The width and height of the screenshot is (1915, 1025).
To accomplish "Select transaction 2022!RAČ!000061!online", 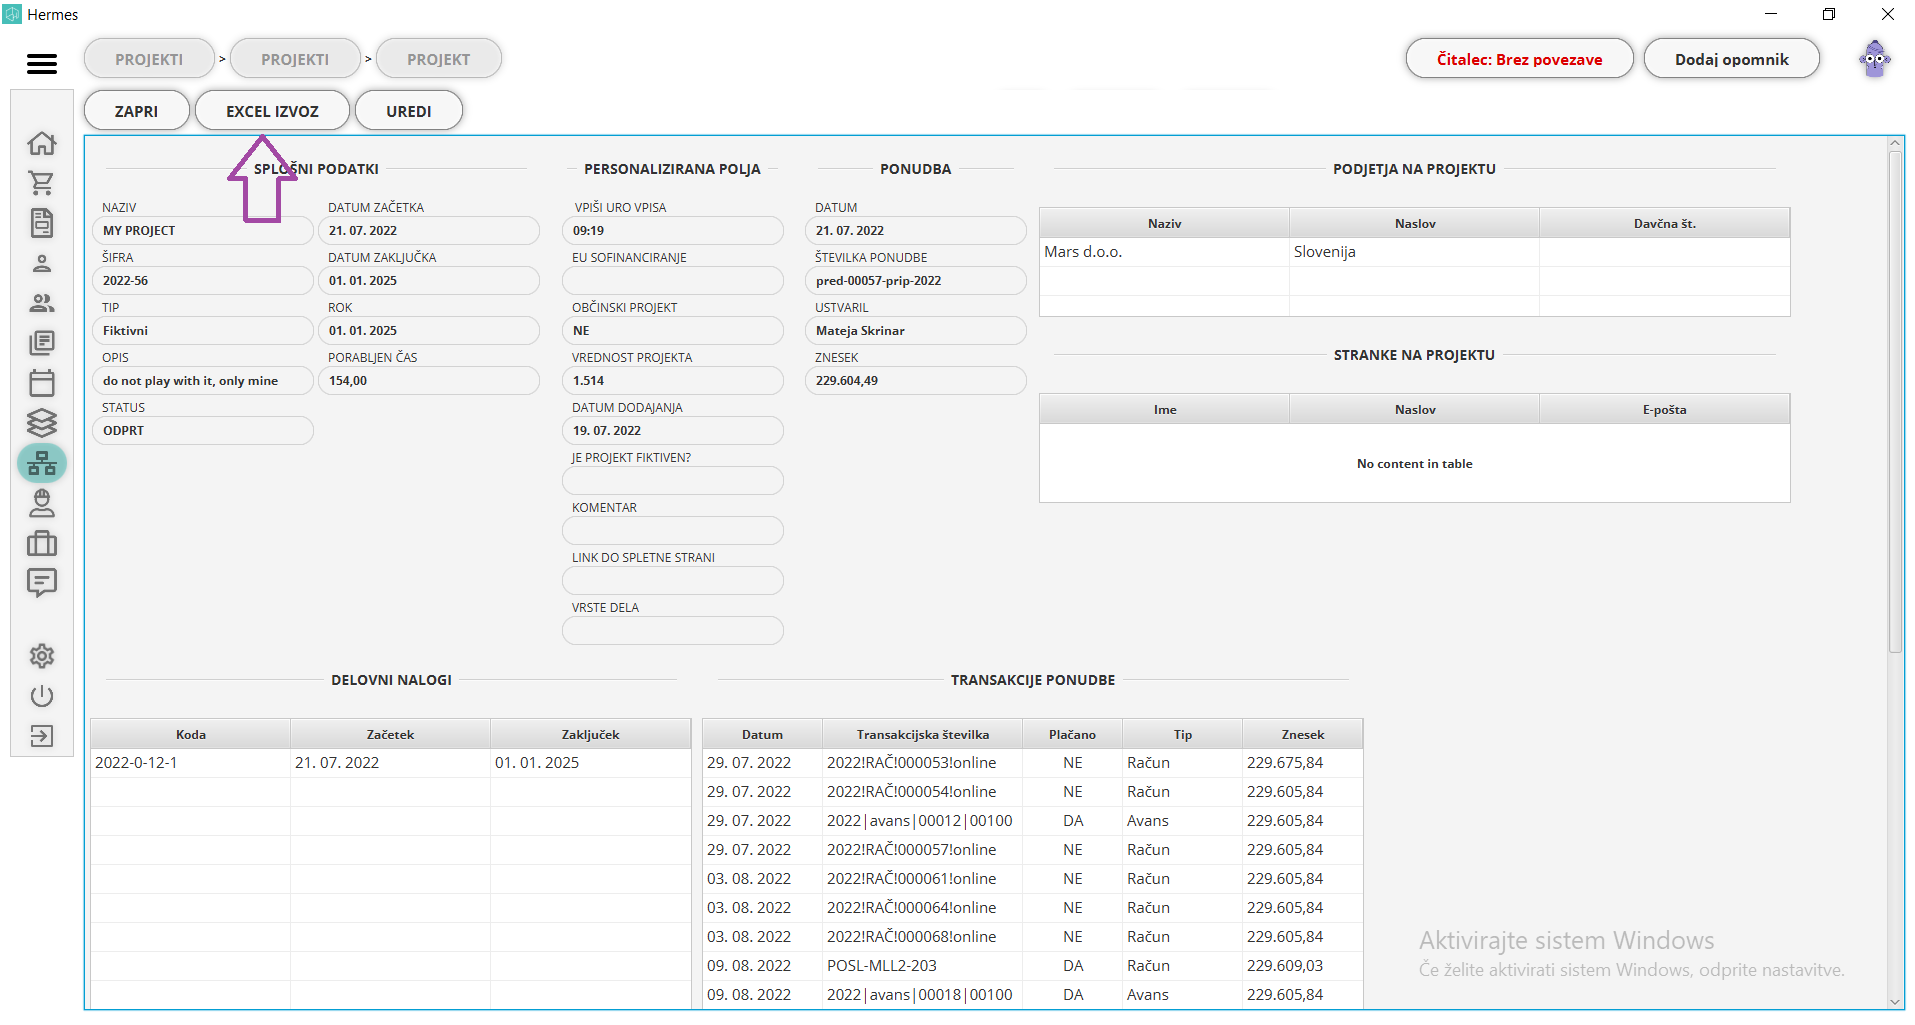I will point(1032,879).
